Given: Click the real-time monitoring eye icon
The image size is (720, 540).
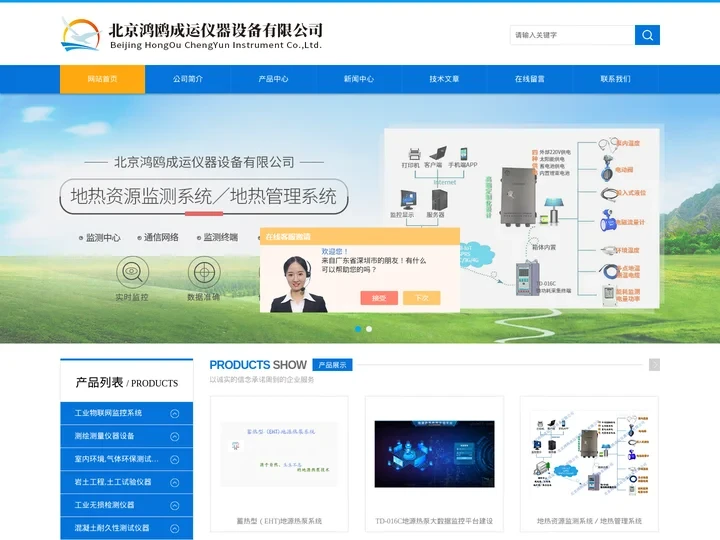Looking at the screenshot, I should [x=132, y=272].
